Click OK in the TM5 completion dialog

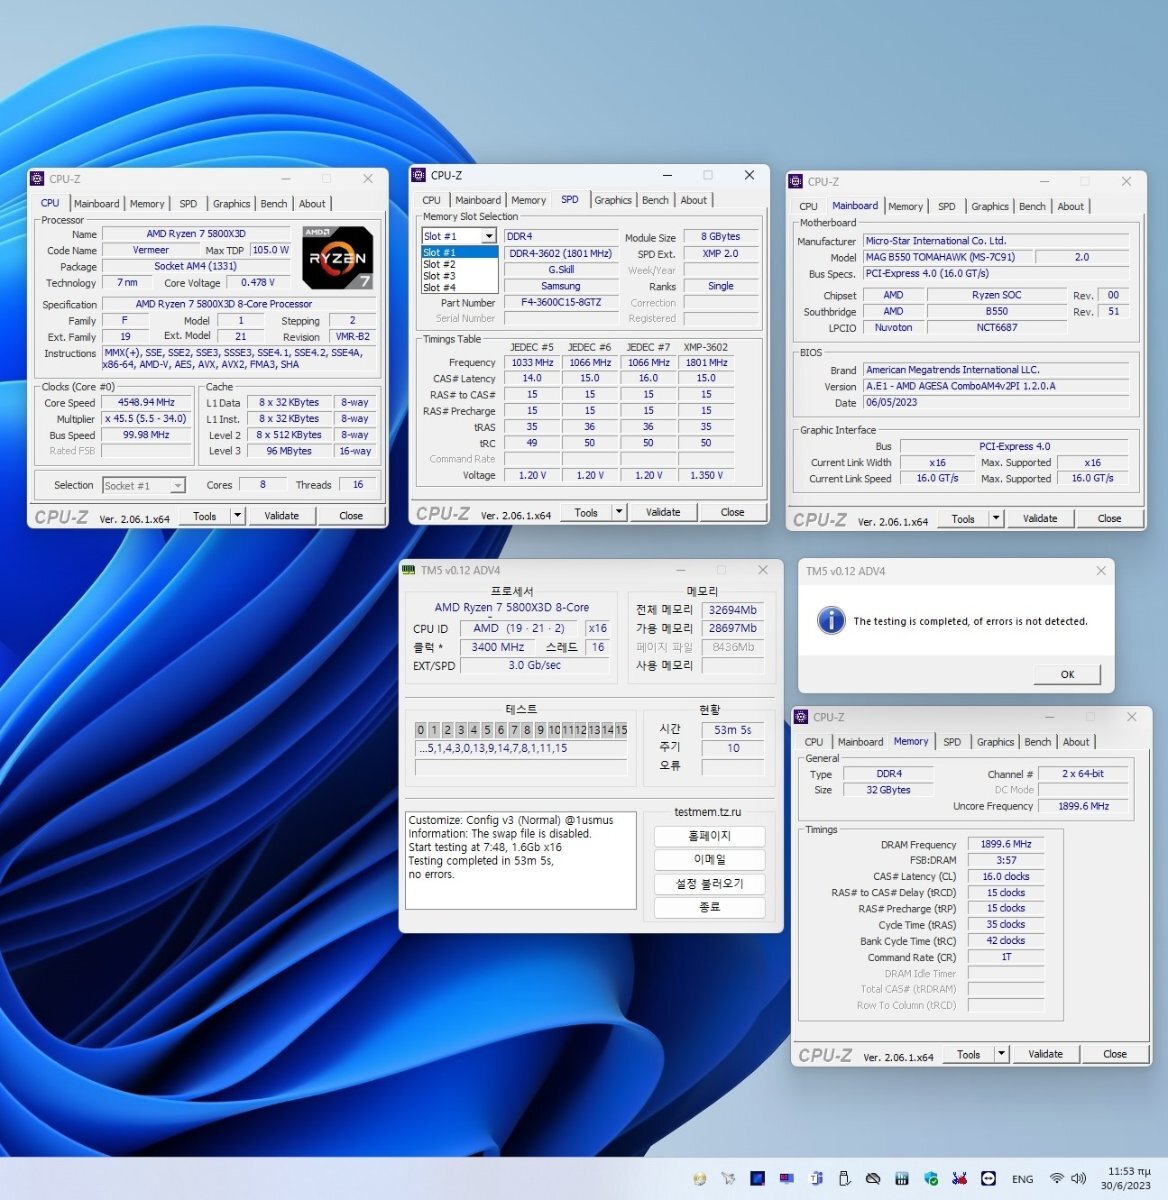click(x=1067, y=674)
